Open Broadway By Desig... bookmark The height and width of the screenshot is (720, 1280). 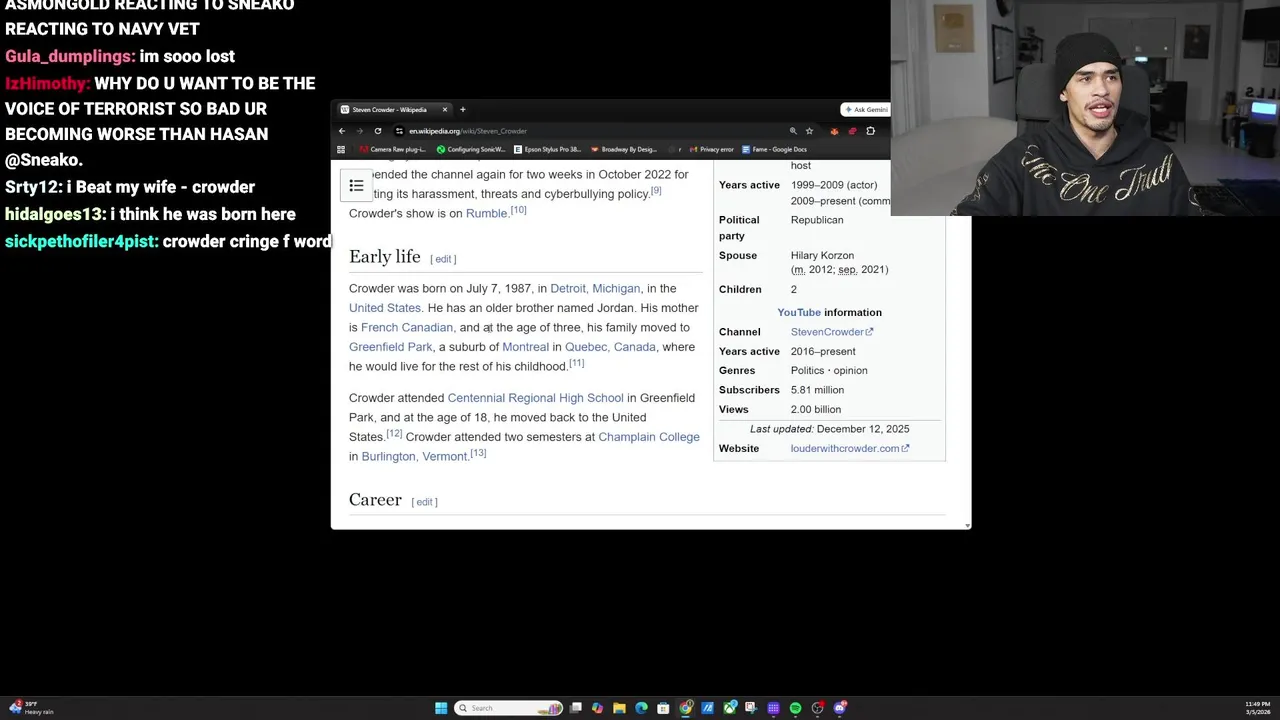coord(624,149)
